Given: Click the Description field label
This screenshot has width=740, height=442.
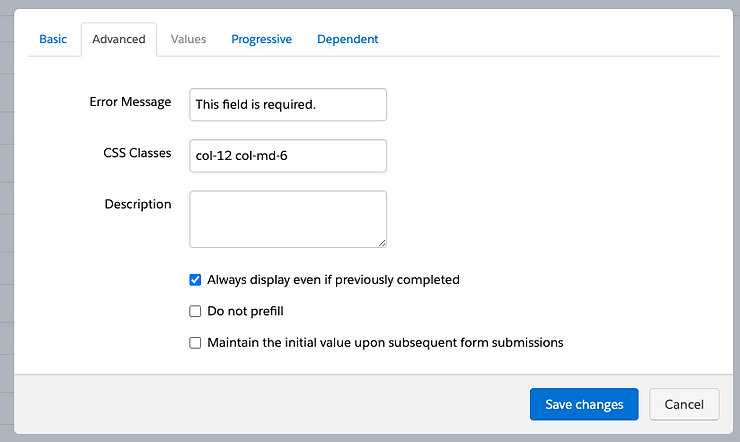Looking at the screenshot, I should tap(138, 204).
